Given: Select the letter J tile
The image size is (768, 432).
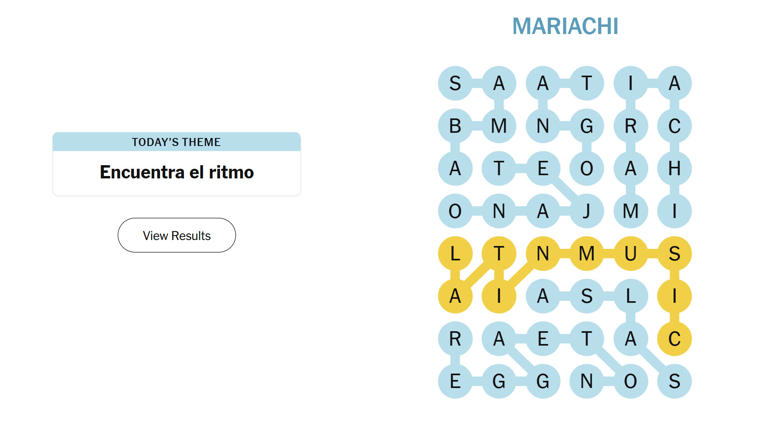Looking at the screenshot, I should 587,211.
